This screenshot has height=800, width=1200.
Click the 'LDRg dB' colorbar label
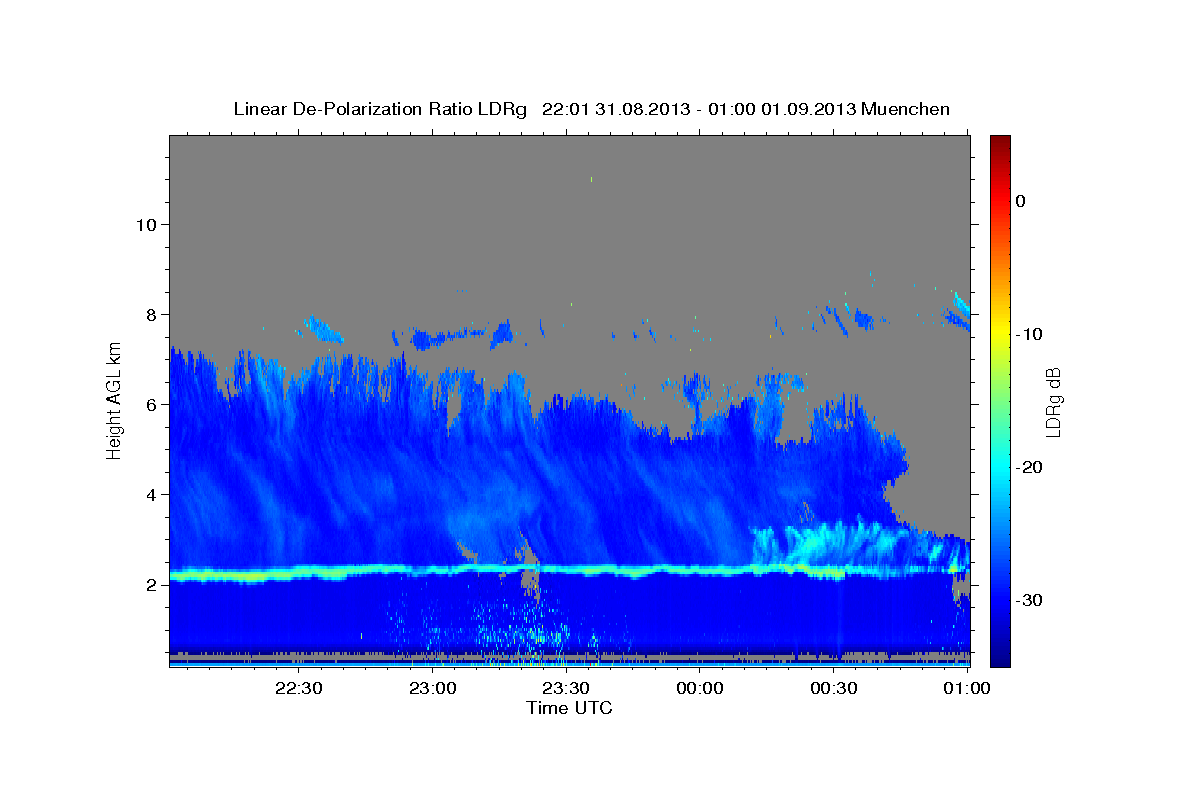click(x=1052, y=401)
